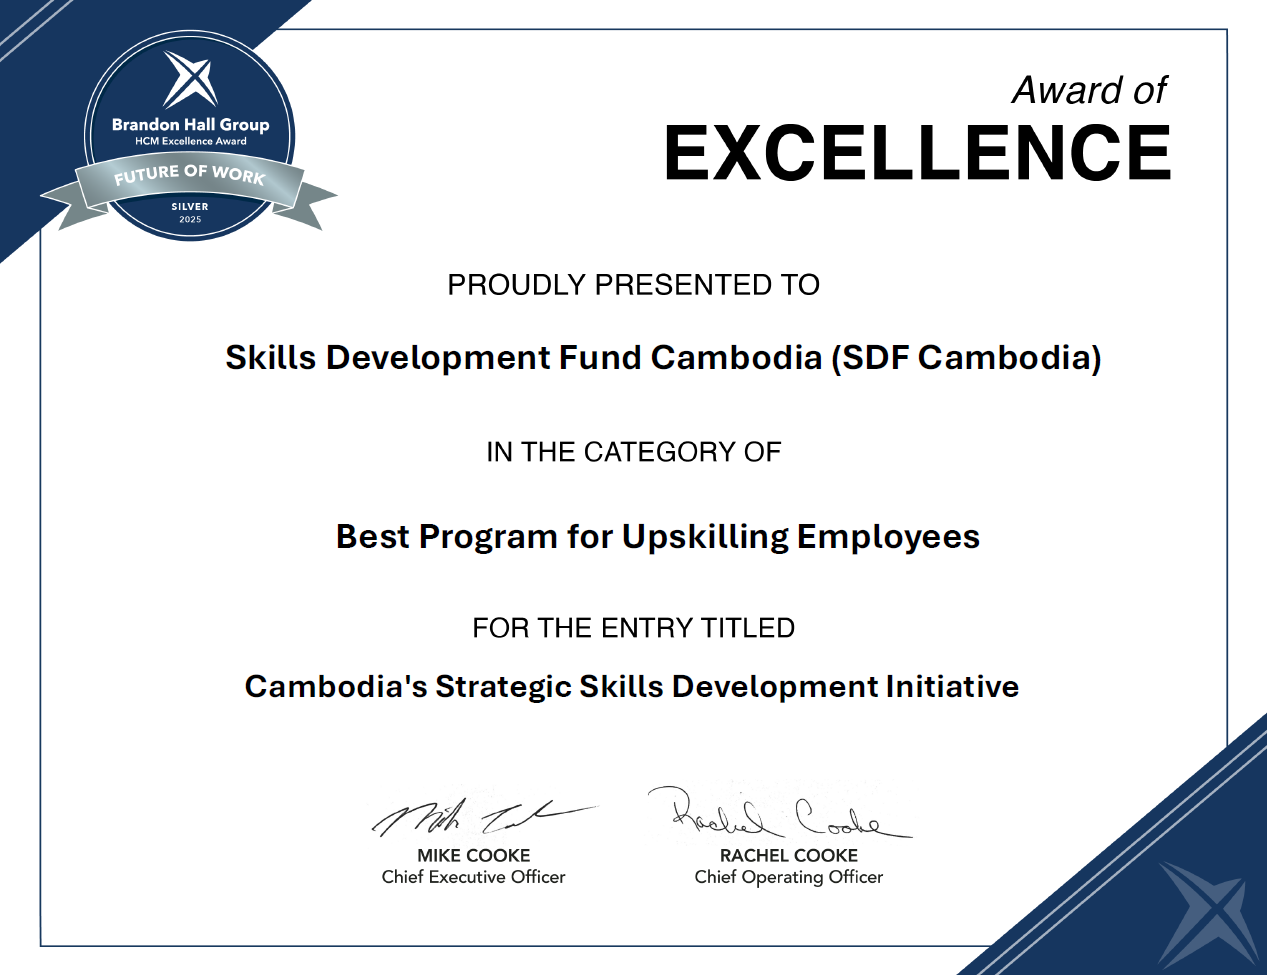Select the "SILVER" label on the badge
The width and height of the screenshot is (1267, 975).
[x=190, y=207]
